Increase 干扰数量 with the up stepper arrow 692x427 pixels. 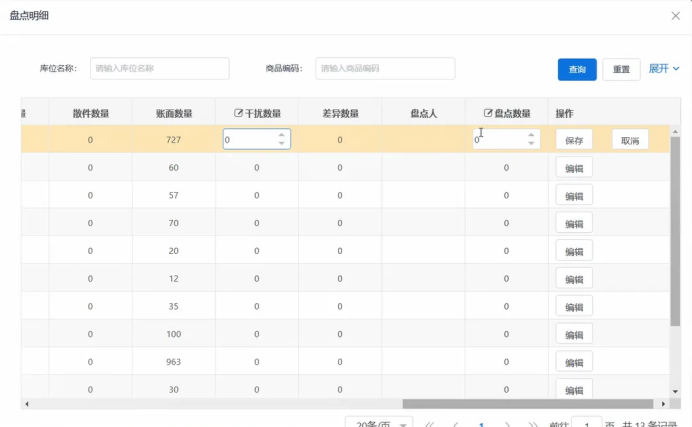(282, 135)
